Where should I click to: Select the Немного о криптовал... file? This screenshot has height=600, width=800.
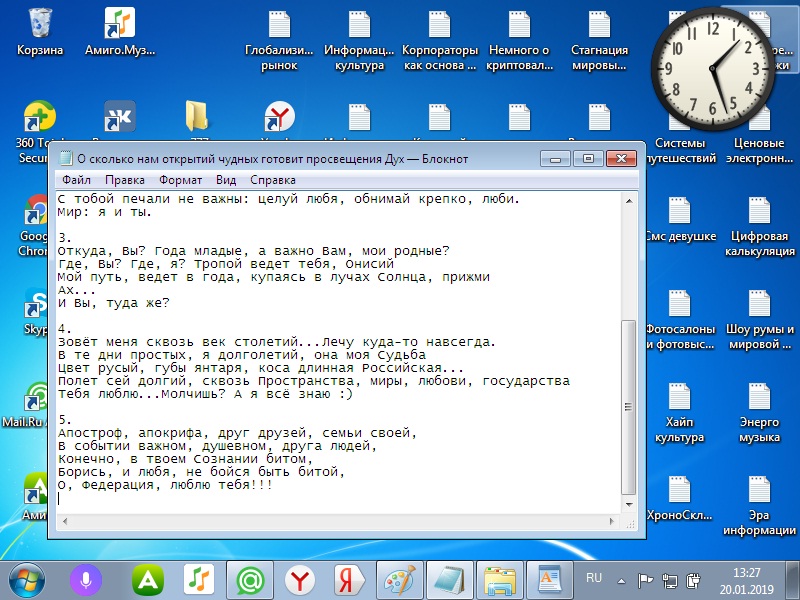519,41
